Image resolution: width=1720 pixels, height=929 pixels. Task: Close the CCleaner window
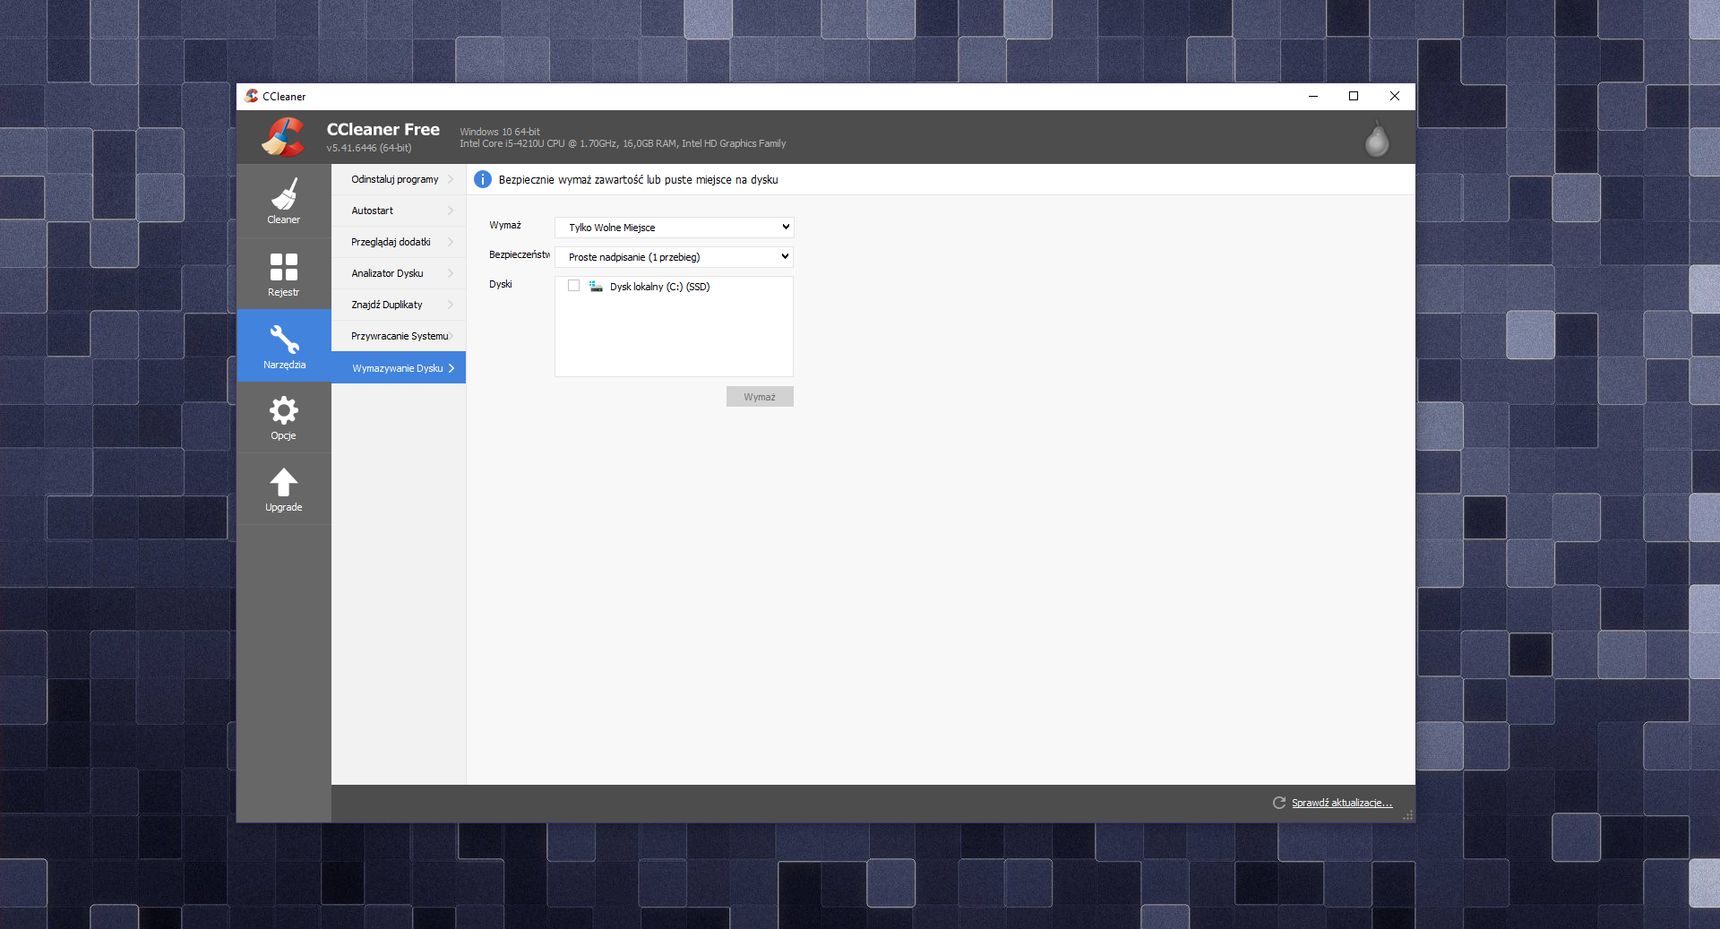click(1395, 96)
